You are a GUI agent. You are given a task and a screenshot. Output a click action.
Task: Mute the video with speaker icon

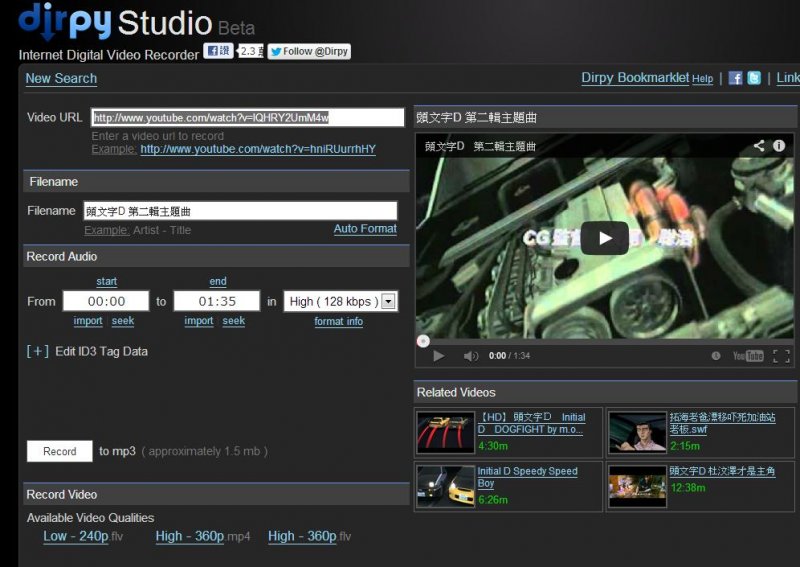tap(470, 356)
